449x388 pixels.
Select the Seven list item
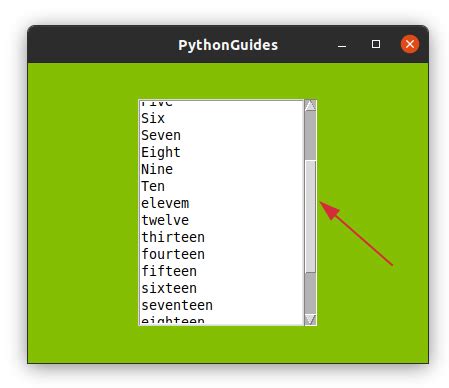[x=221, y=135]
